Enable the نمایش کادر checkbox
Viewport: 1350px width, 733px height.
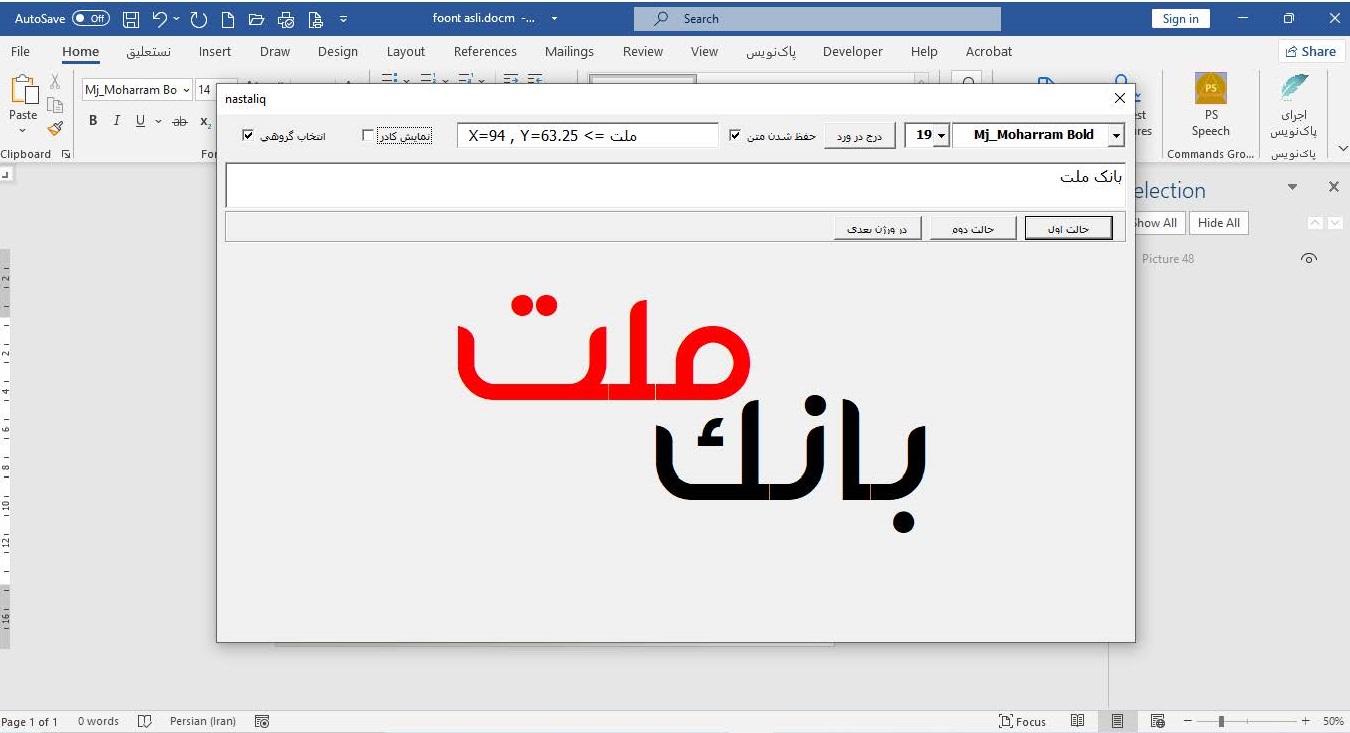tap(368, 136)
